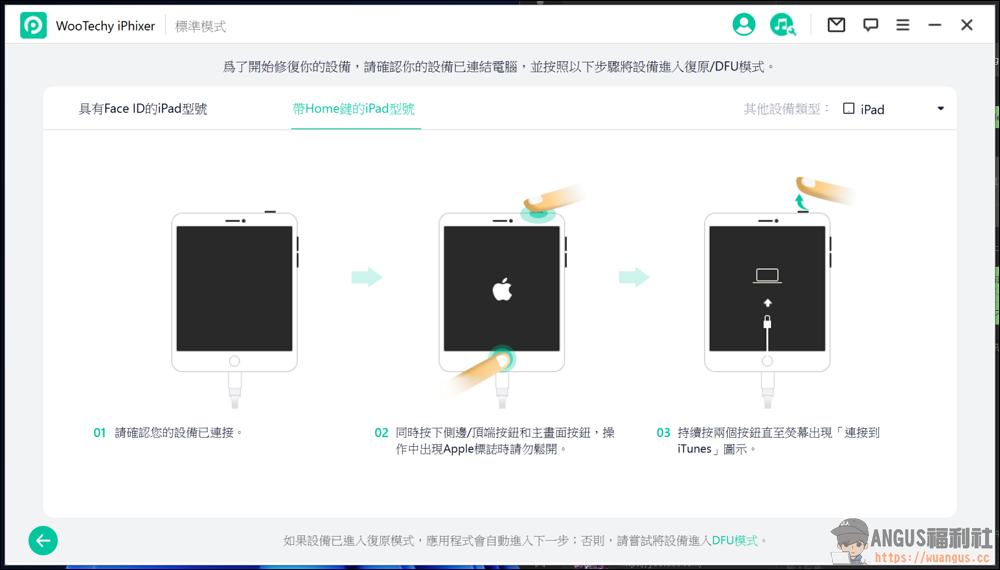Open the music search tool icon
Viewport: 1000px width, 570px height.
[783, 25]
